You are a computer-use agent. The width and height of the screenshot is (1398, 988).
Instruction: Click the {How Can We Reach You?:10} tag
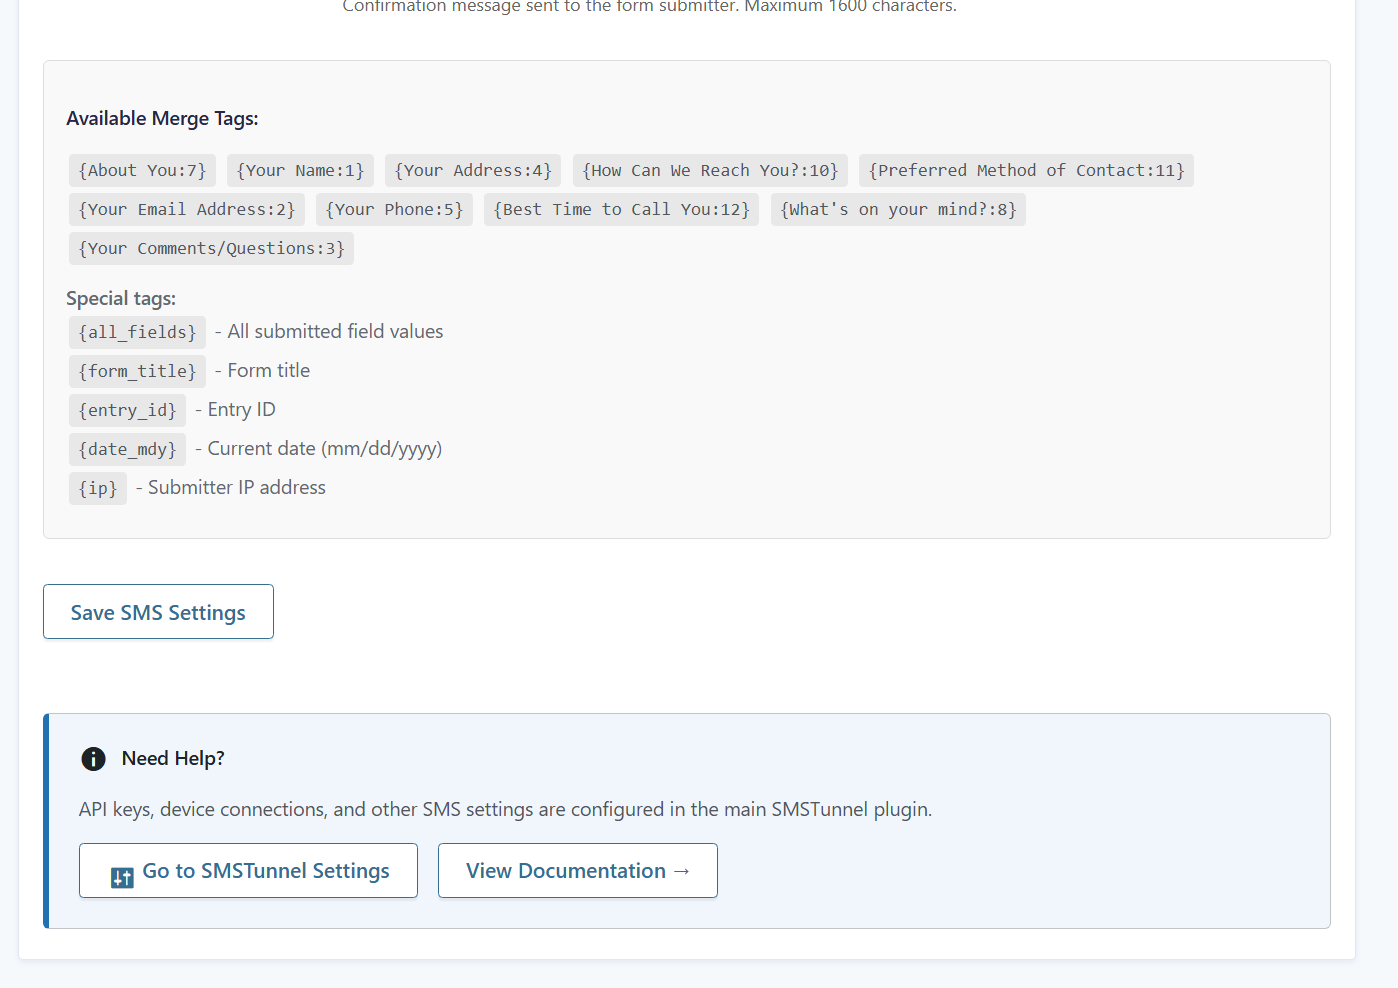pos(709,170)
